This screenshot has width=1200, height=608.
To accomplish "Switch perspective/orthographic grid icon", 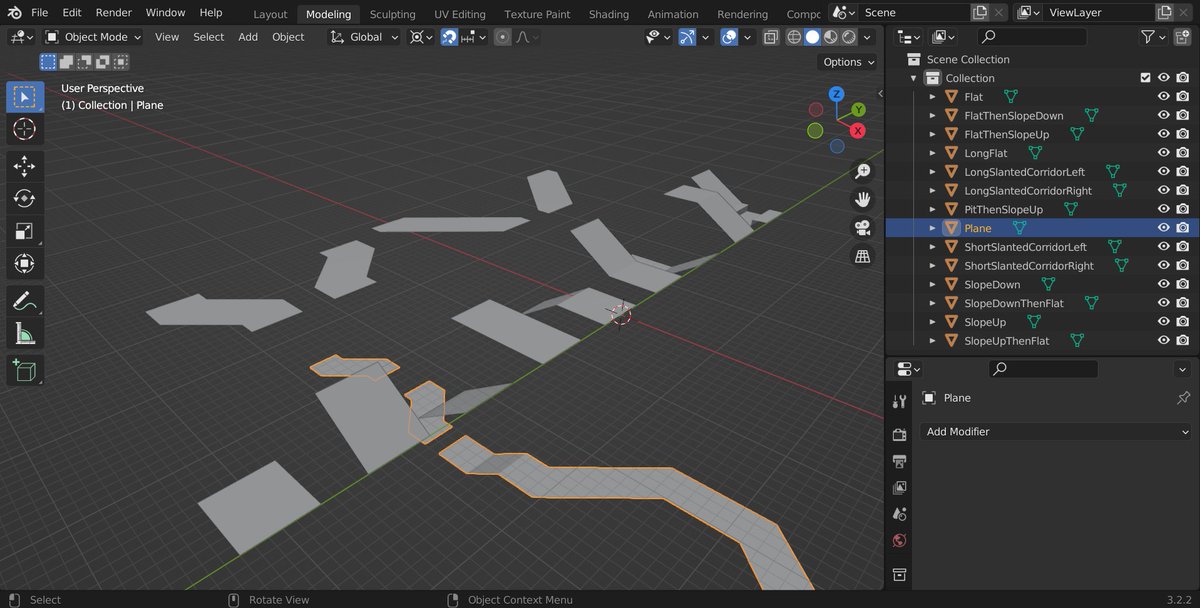I will 862,257.
